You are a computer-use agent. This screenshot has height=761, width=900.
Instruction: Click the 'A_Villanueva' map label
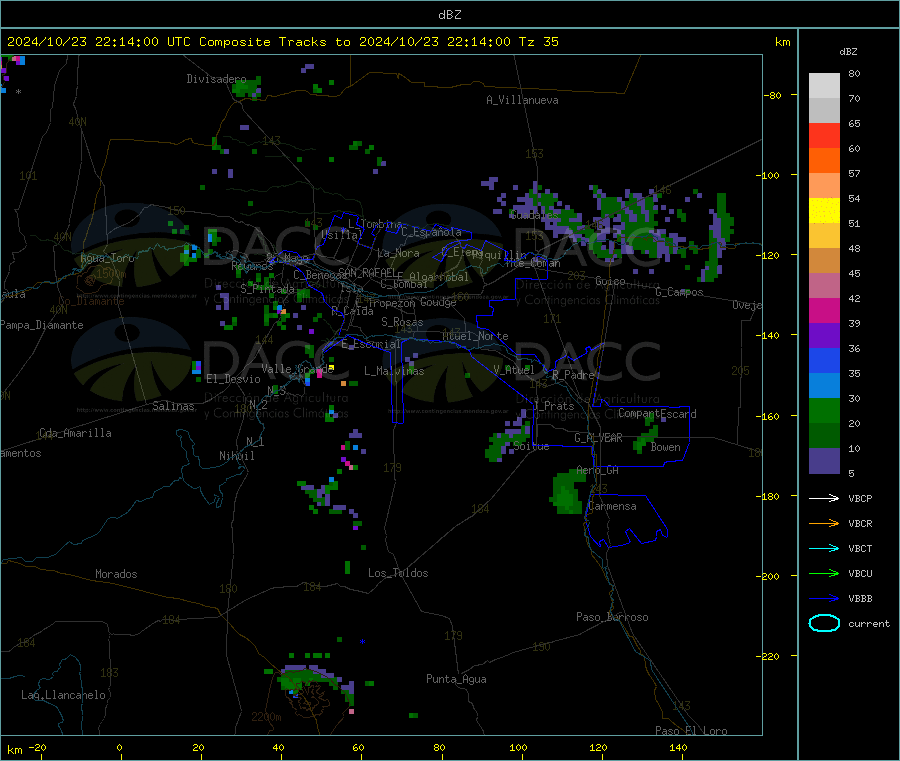click(522, 100)
